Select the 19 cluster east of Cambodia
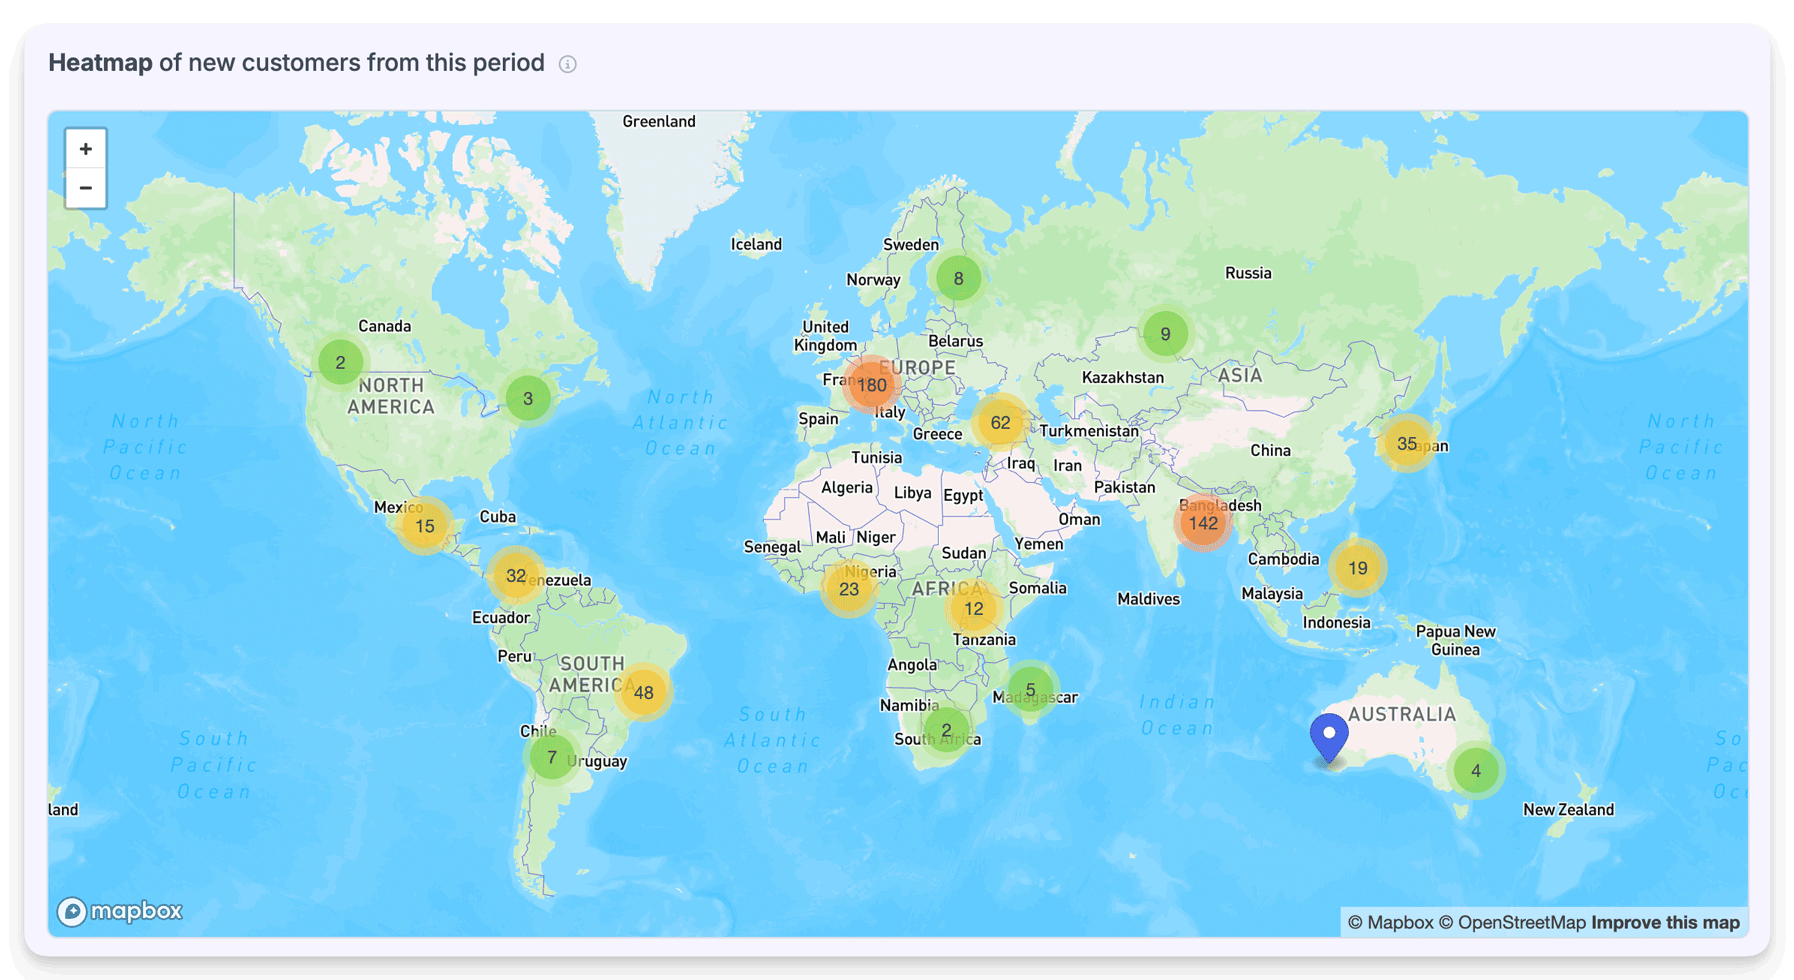Screen dimensions: 1794x980 (1357, 568)
